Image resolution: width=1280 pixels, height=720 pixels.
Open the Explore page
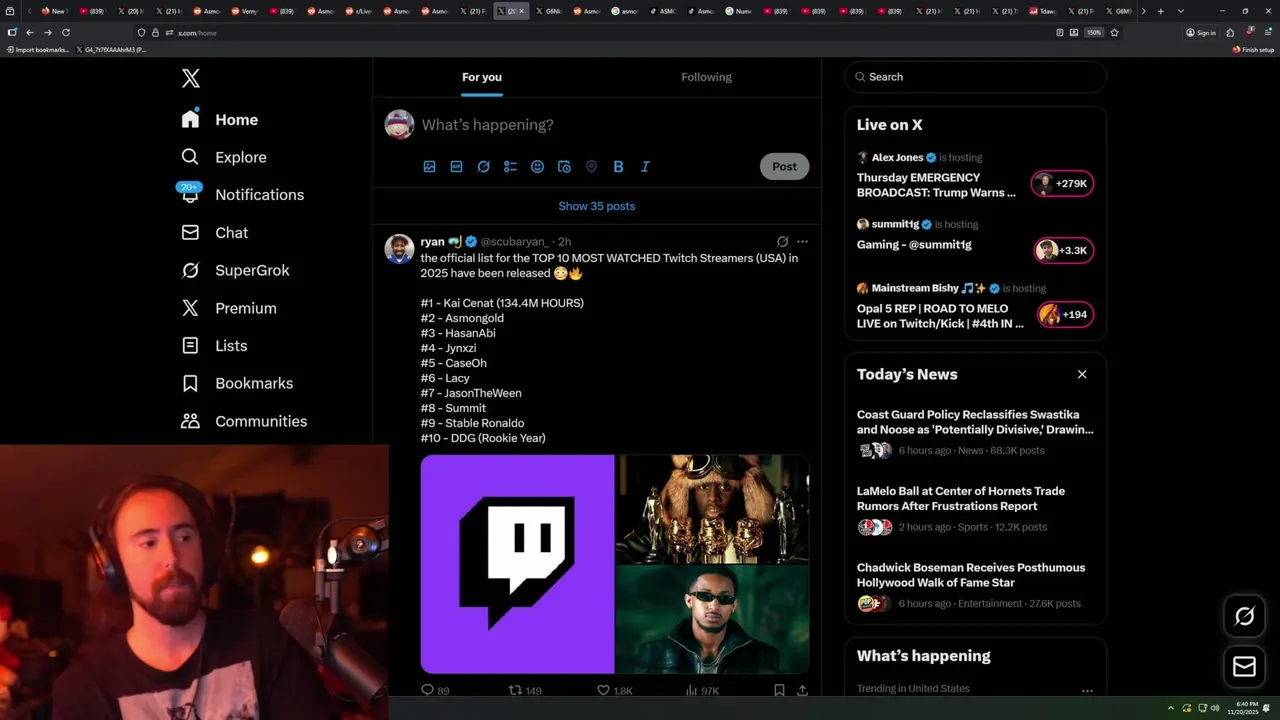[223, 157]
